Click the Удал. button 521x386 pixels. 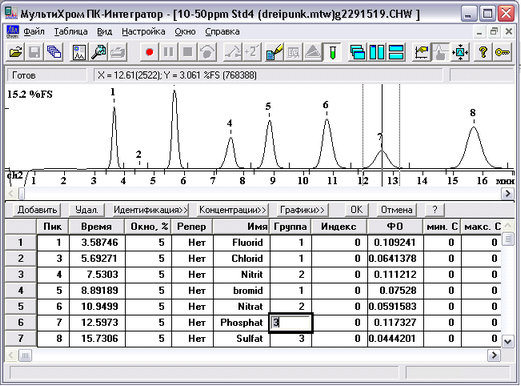pos(87,210)
